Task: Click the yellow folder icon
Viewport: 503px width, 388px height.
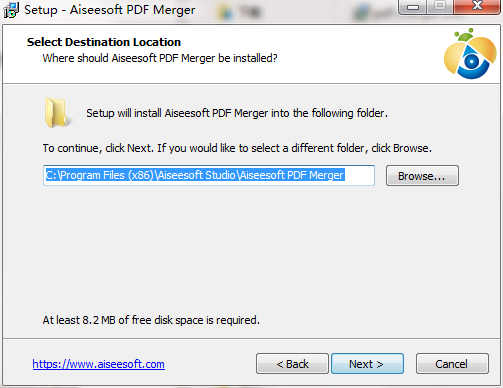Action: (x=57, y=113)
